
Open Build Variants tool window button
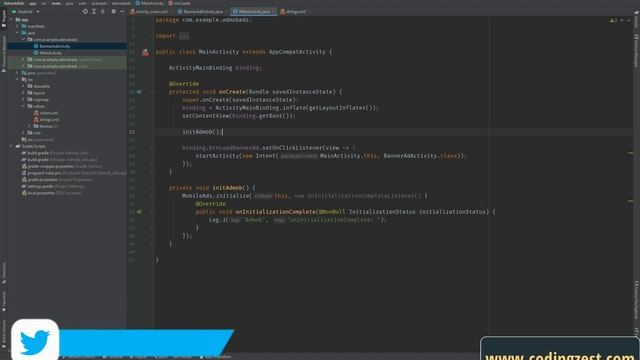(4, 333)
